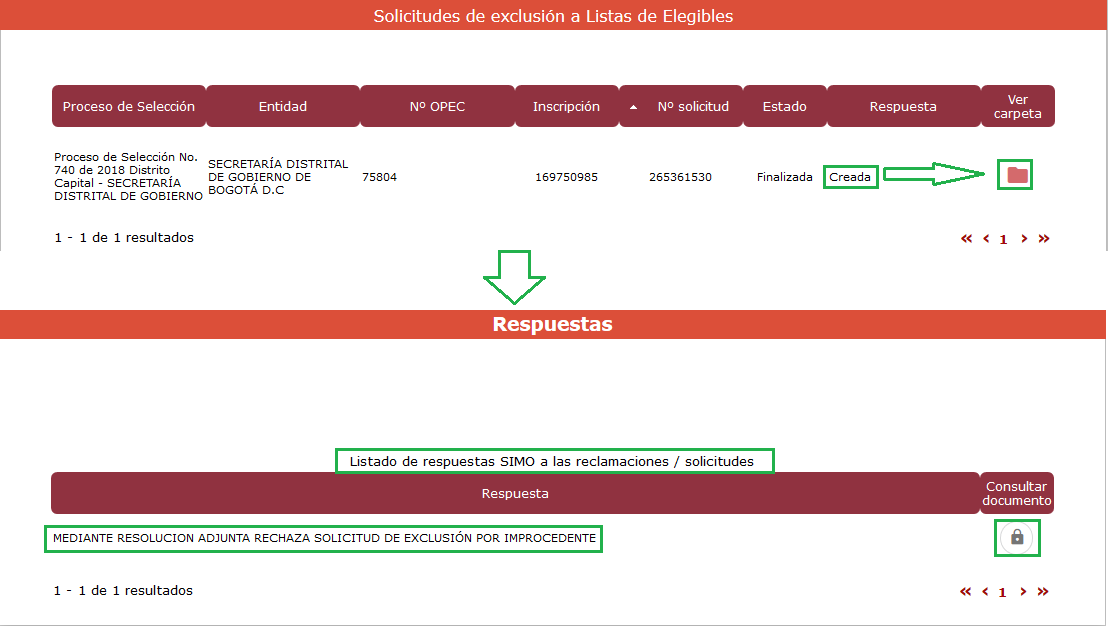Viewport: 1108px width, 626px height.
Task: Go to next page in Respuestas table pagination
Action: (x=1022, y=592)
